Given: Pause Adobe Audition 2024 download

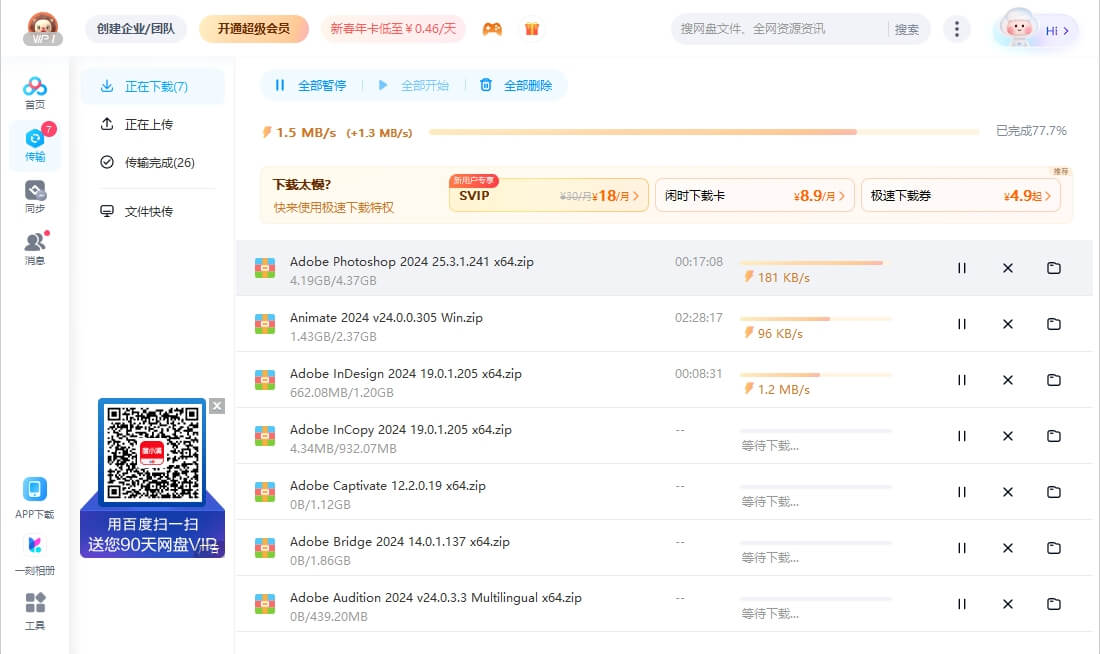Looking at the screenshot, I should [962, 604].
